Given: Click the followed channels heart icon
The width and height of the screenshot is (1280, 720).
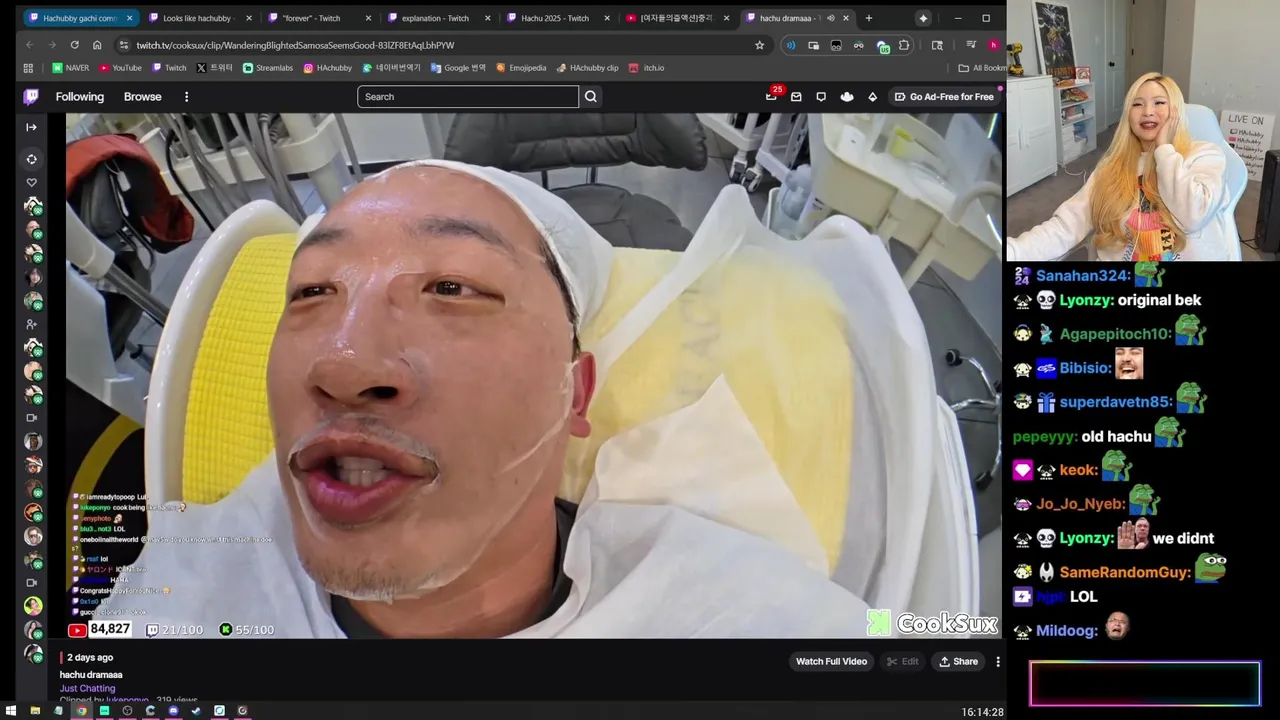Looking at the screenshot, I should [31, 182].
